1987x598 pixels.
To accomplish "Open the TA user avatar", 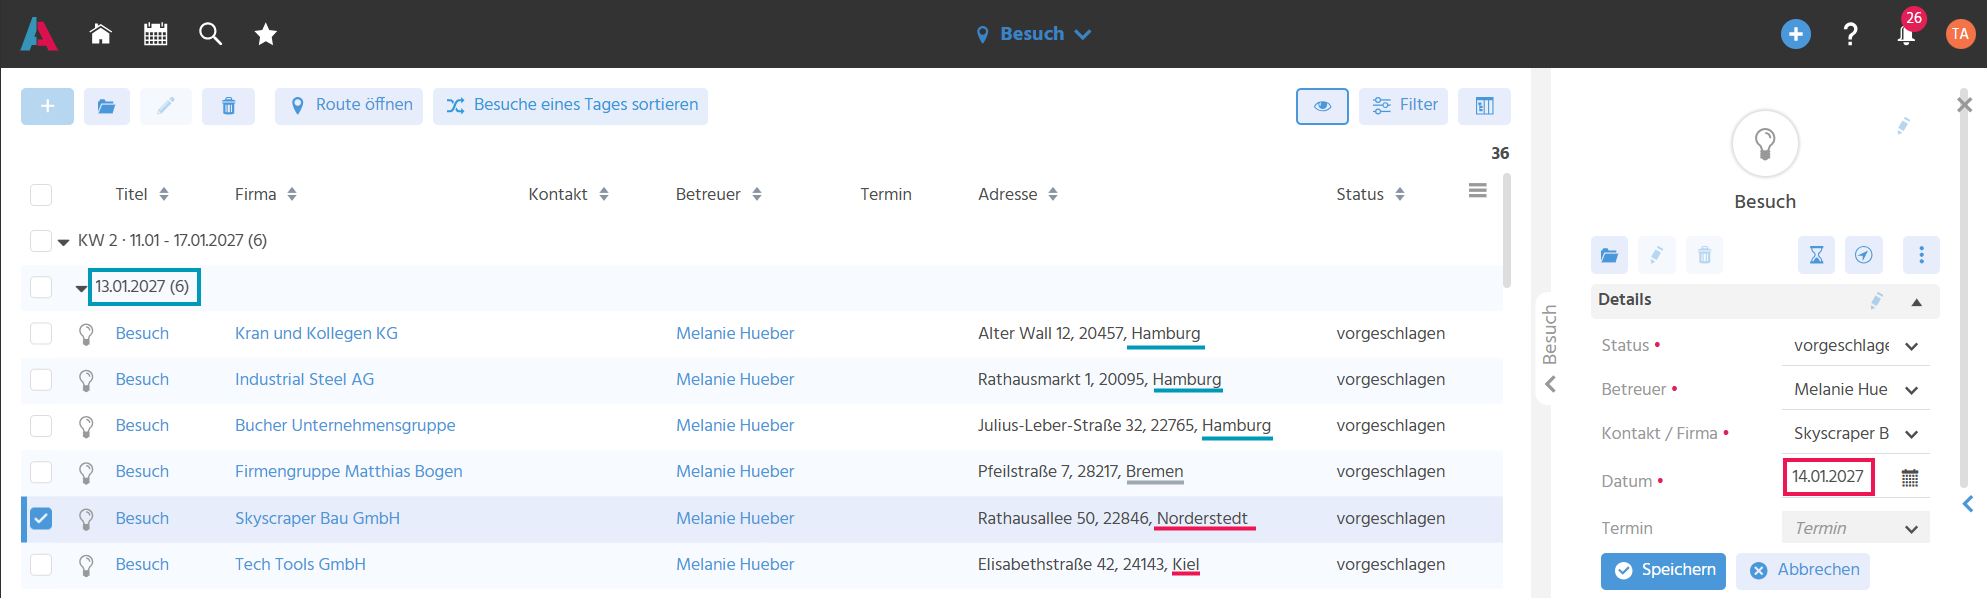I will [x=1960, y=34].
